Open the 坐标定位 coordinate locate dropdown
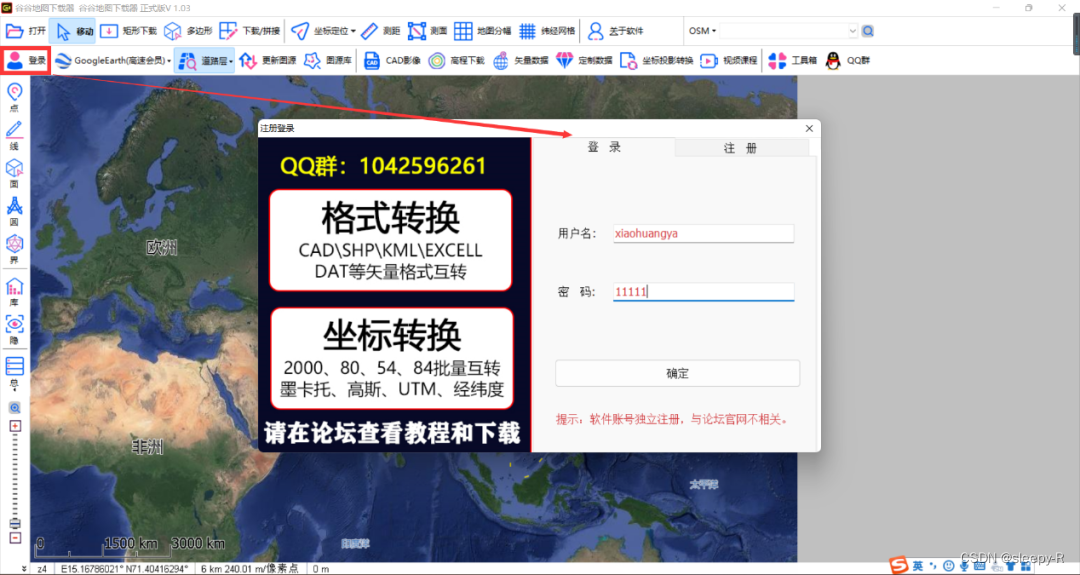 coord(323,31)
